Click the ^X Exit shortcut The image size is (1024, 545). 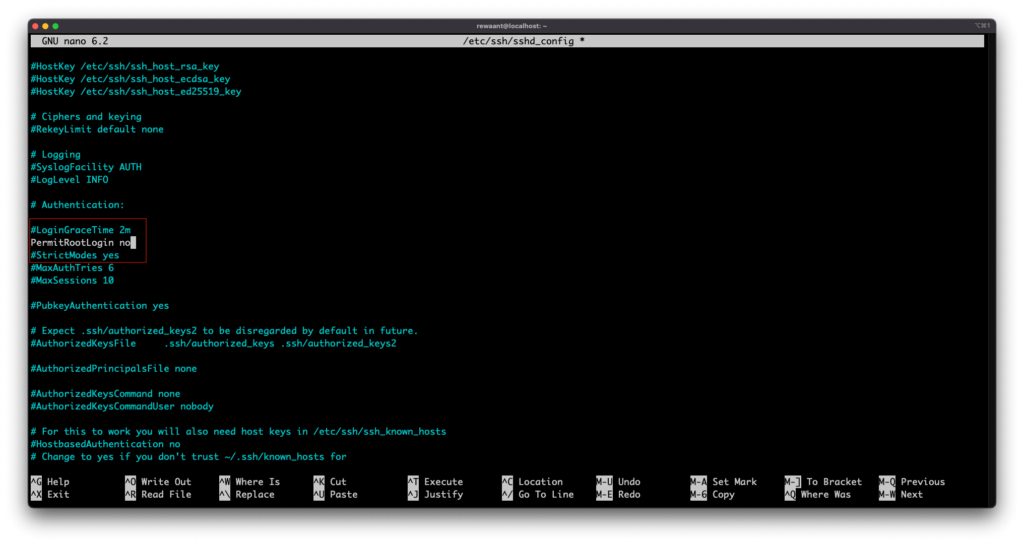point(50,494)
